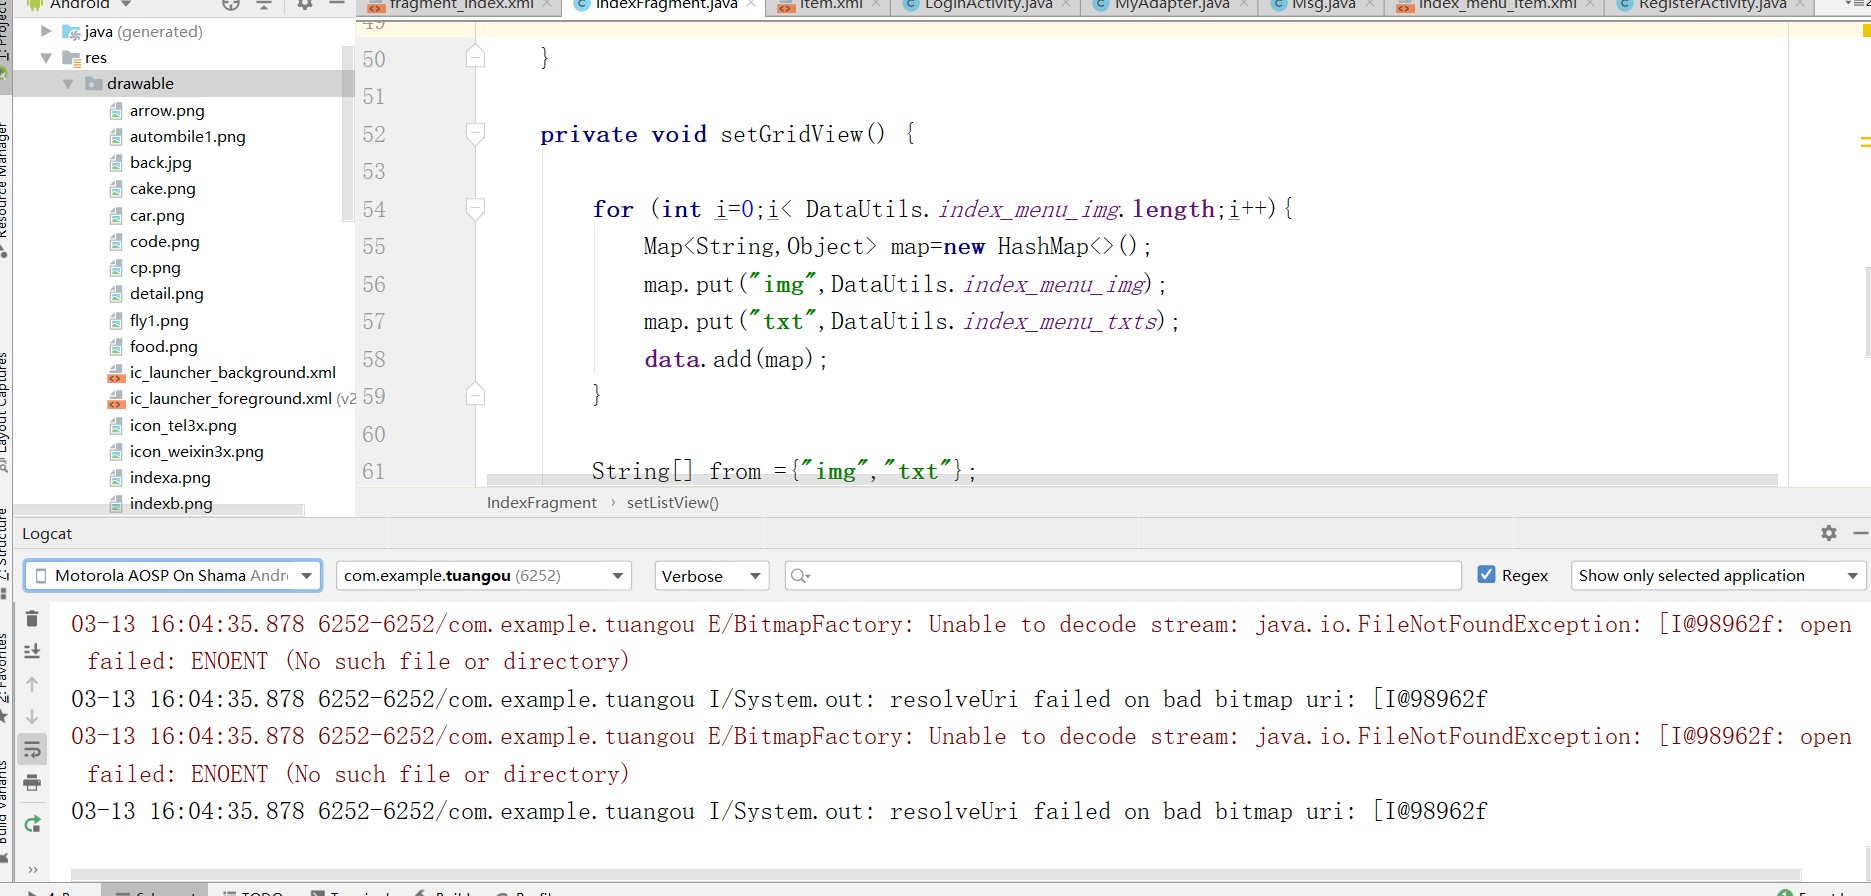
Task: Click the editor horizontal scrollbar
Action: click(1131, 480)
